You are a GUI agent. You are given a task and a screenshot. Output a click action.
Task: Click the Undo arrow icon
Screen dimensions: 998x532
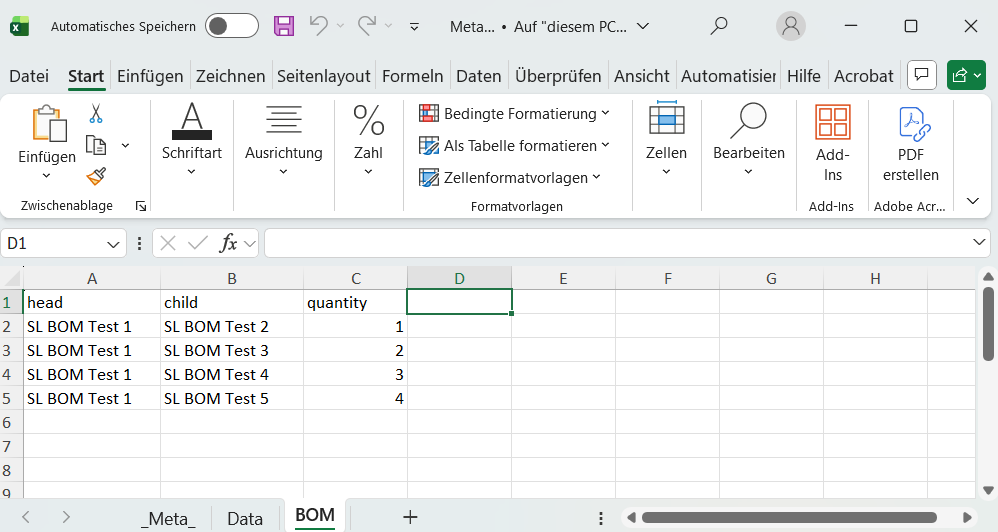pos(319,26)
